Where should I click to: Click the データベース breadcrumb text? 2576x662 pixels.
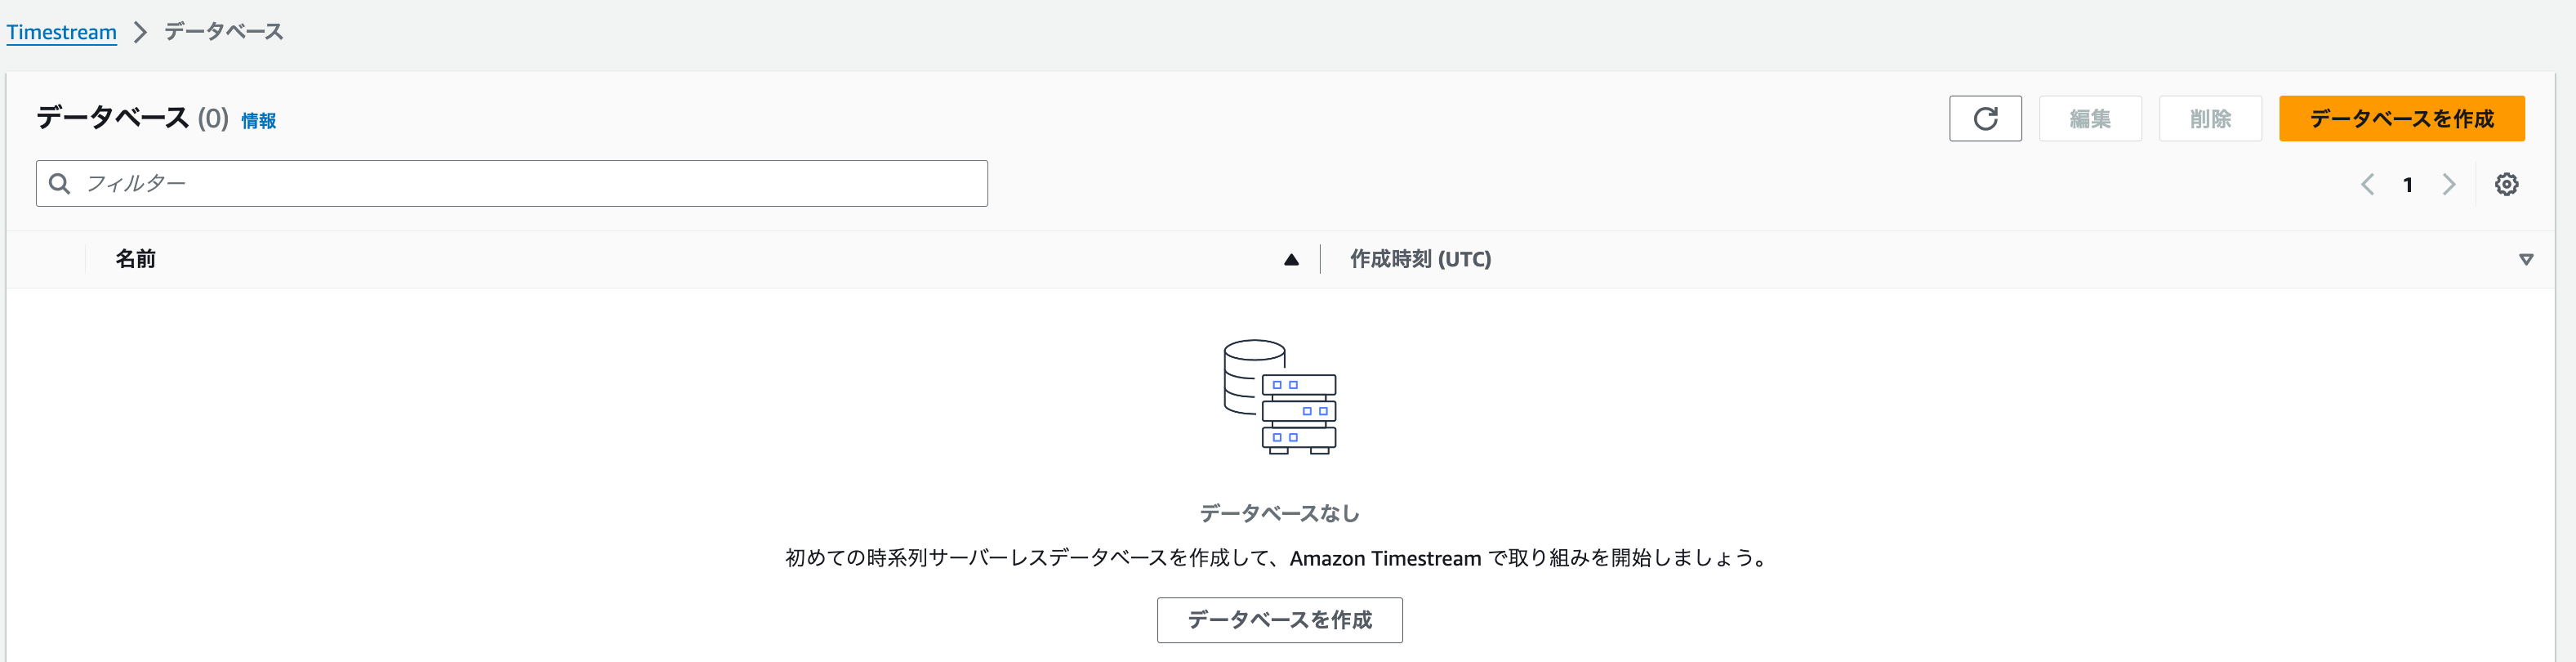point(224,32)
